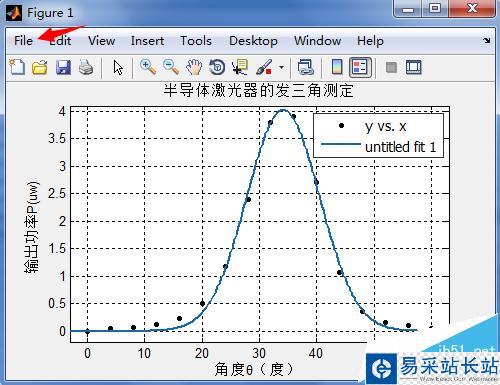Expand the toolbar dock arrow at far right

487,40
